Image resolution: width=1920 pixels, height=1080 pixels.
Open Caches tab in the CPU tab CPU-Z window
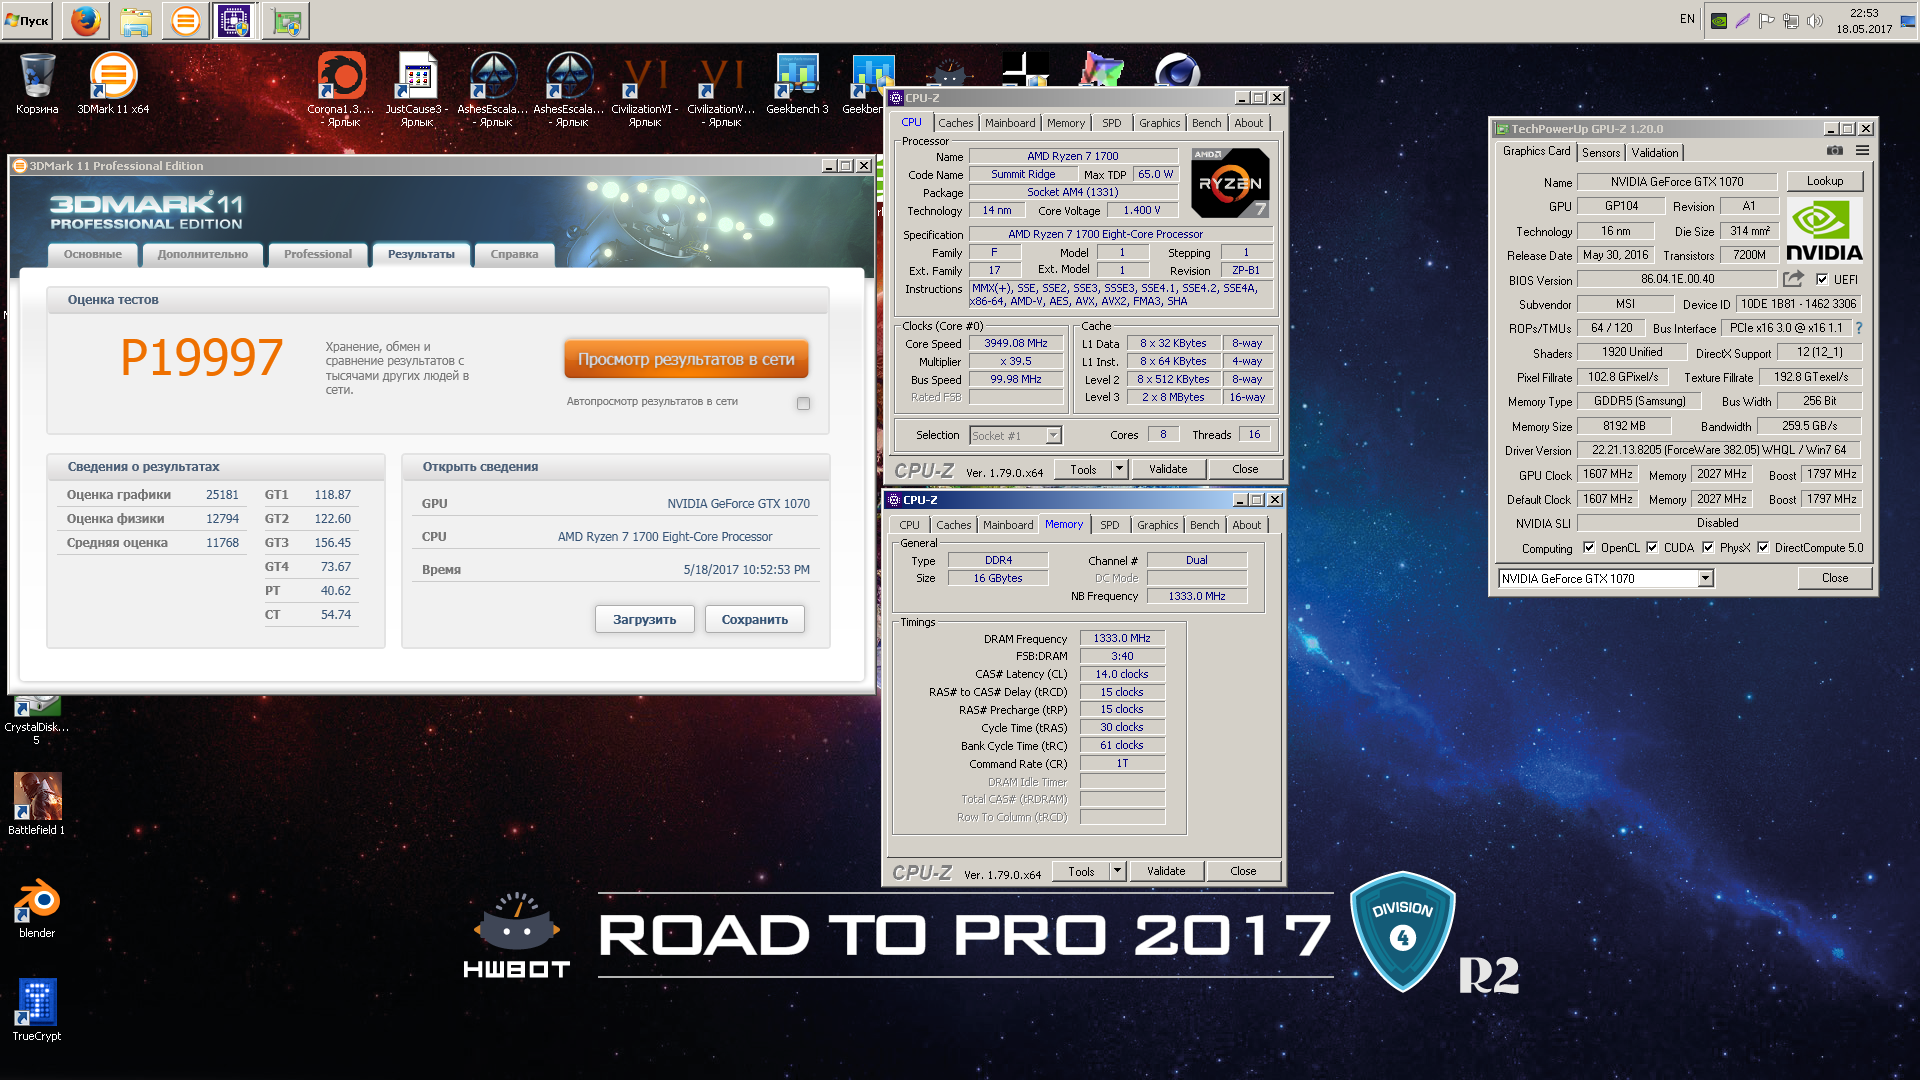click(956, 123)
